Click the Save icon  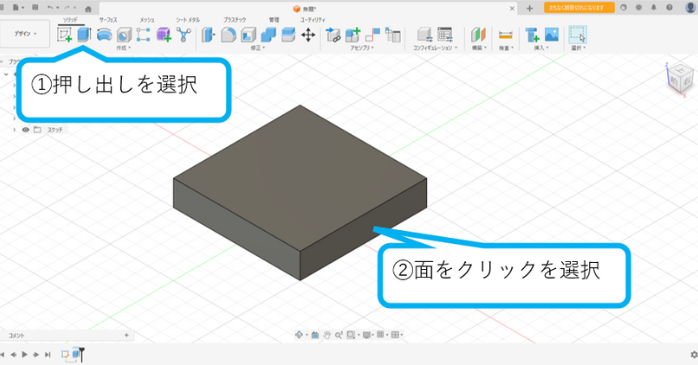(x=35, y=8)
